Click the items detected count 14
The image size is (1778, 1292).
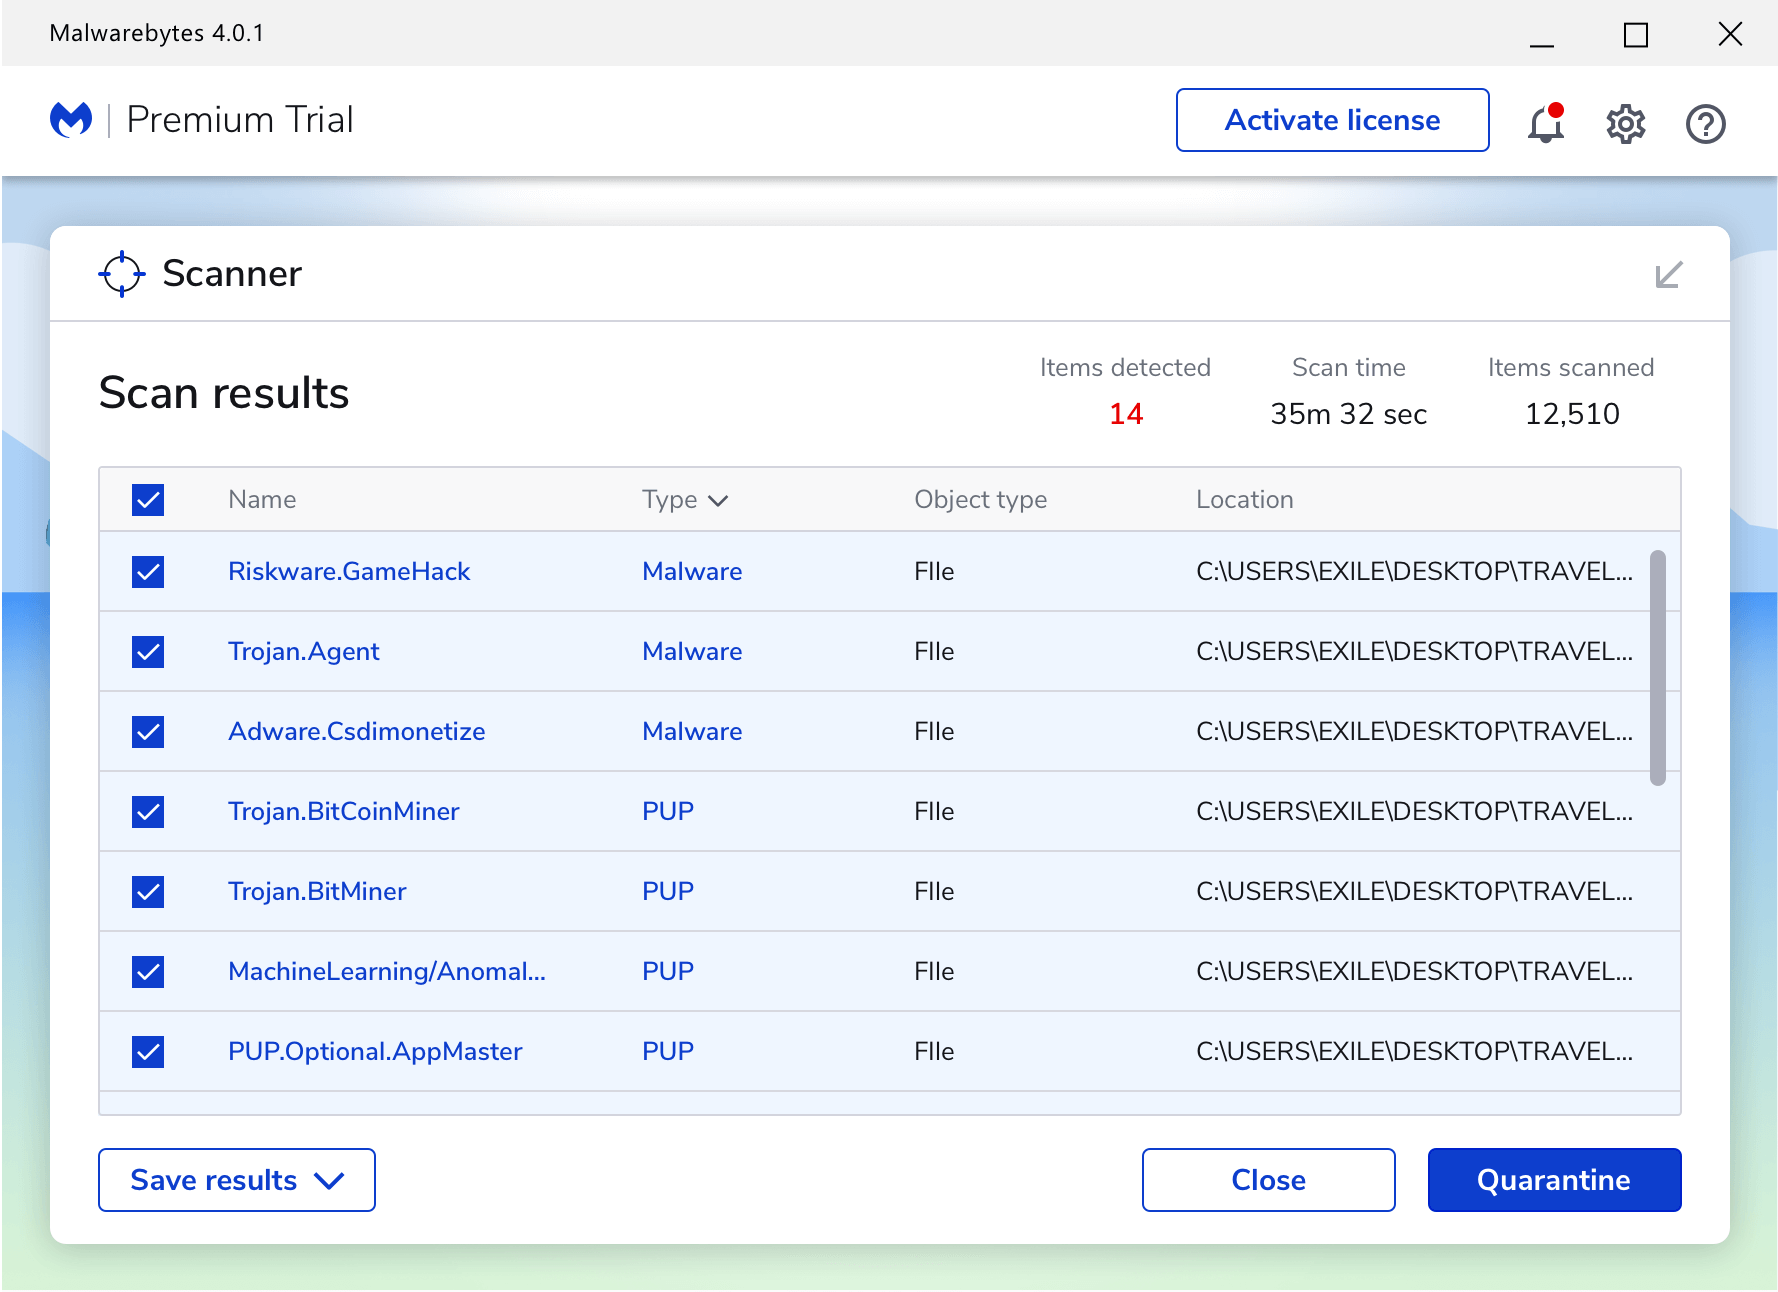1126,414
